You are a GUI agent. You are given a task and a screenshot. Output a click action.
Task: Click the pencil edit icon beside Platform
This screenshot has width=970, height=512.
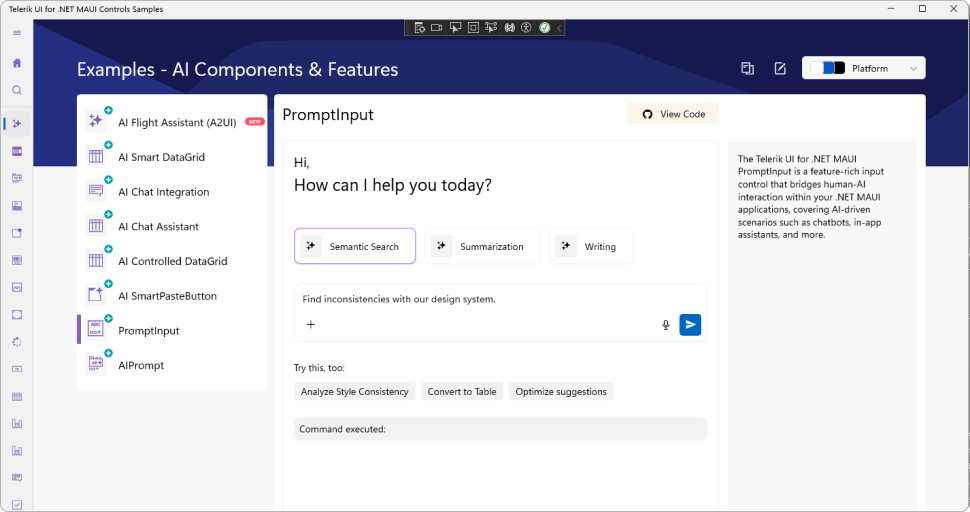780,69
